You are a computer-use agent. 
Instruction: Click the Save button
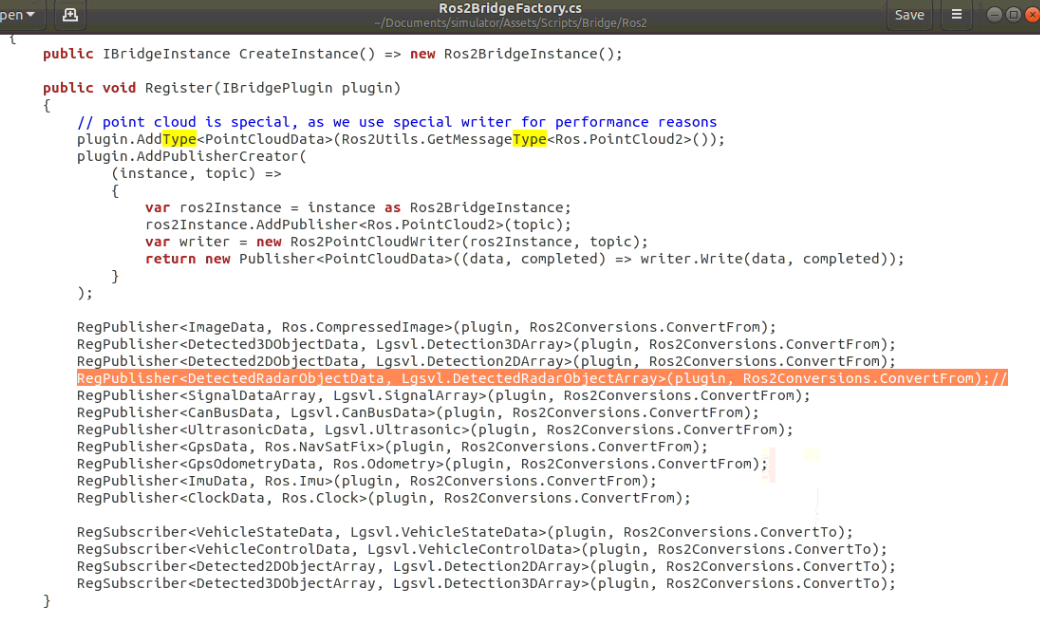point(909,15)
